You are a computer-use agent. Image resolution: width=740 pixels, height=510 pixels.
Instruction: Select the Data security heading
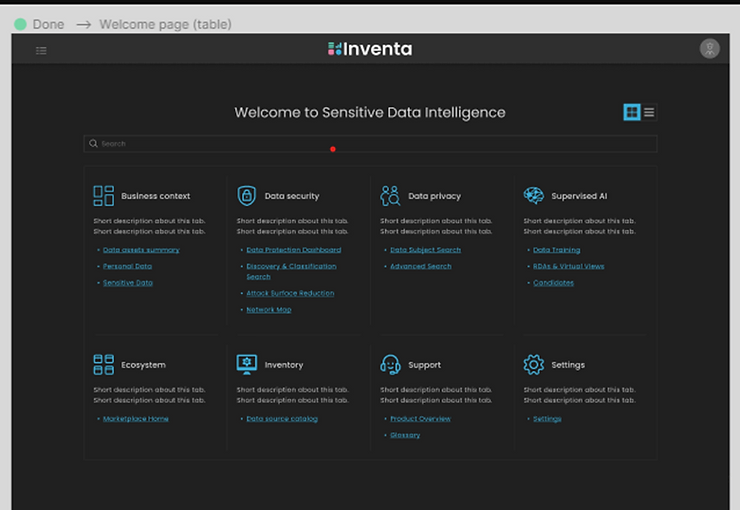pos(292,196)
